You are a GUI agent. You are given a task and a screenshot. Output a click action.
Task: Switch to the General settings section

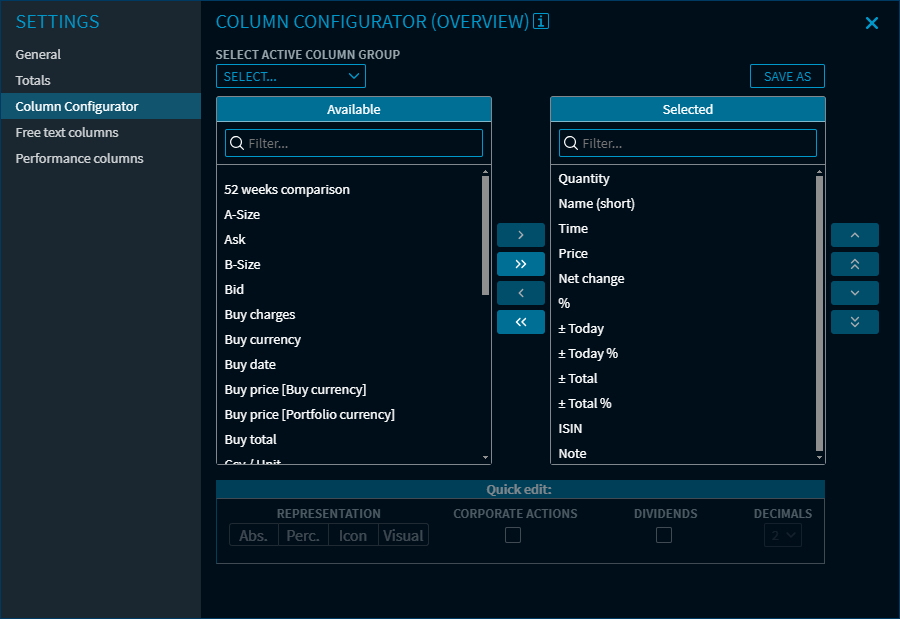36,54
